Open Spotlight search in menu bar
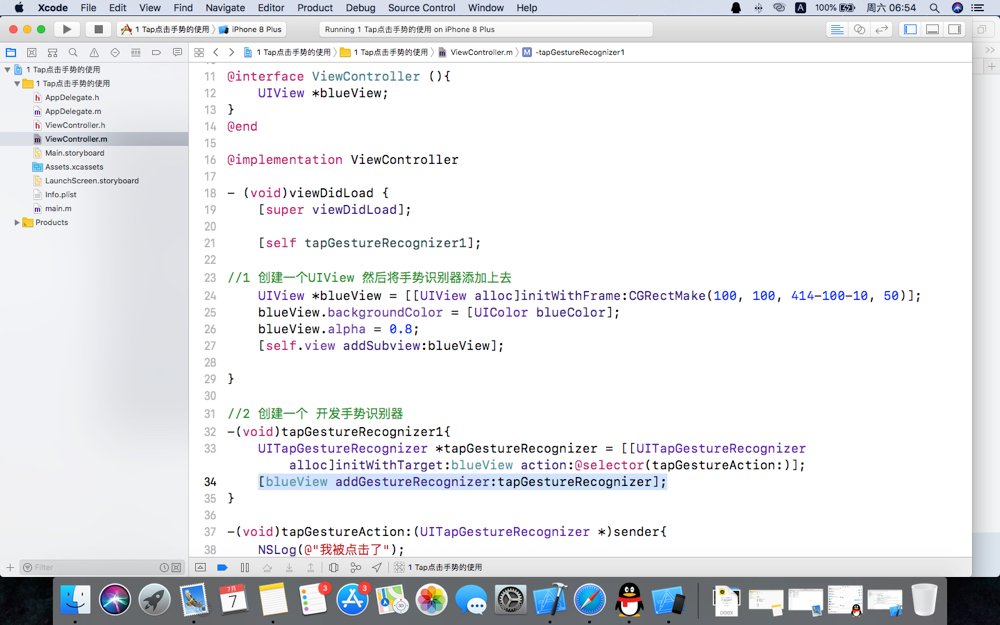 coord(934,8)
